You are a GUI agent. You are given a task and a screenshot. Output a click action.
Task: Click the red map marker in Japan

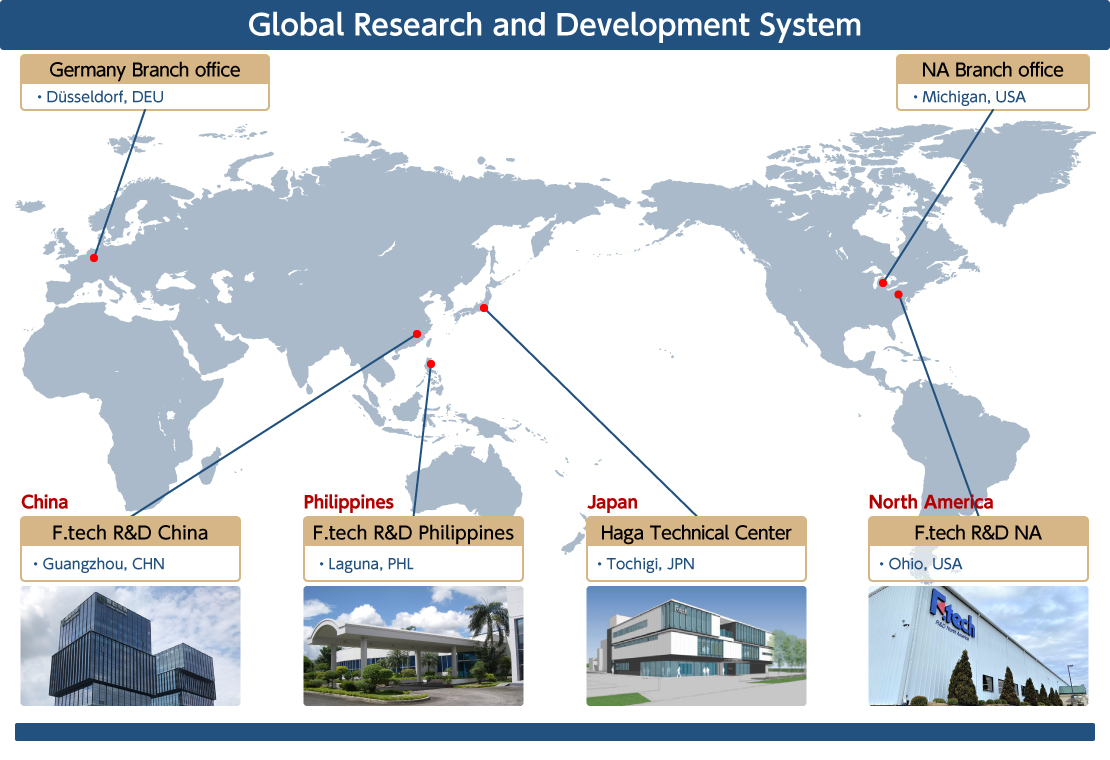point(484,308)
